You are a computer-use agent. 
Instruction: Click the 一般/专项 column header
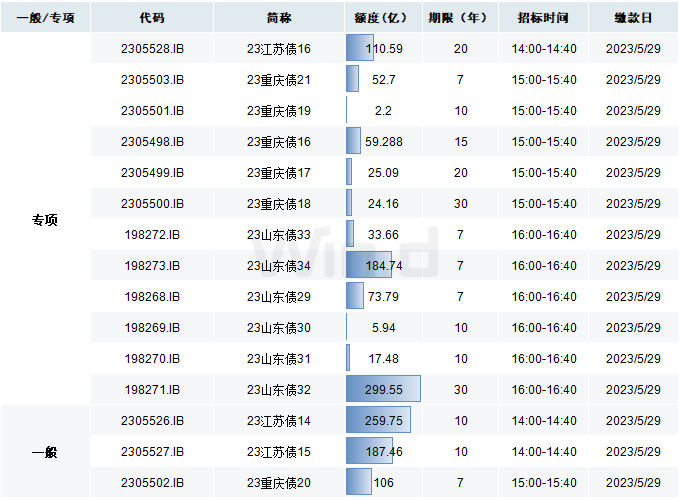tap(45, 17)
